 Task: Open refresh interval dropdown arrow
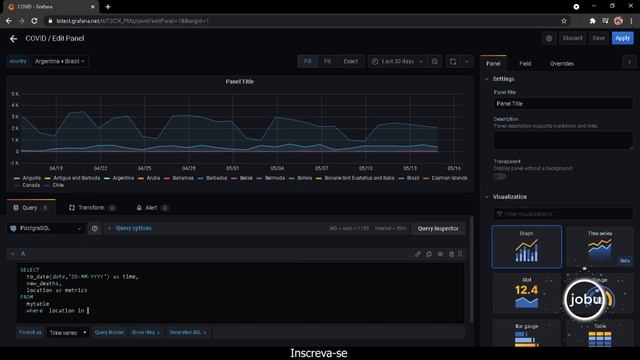pos(467,61)
